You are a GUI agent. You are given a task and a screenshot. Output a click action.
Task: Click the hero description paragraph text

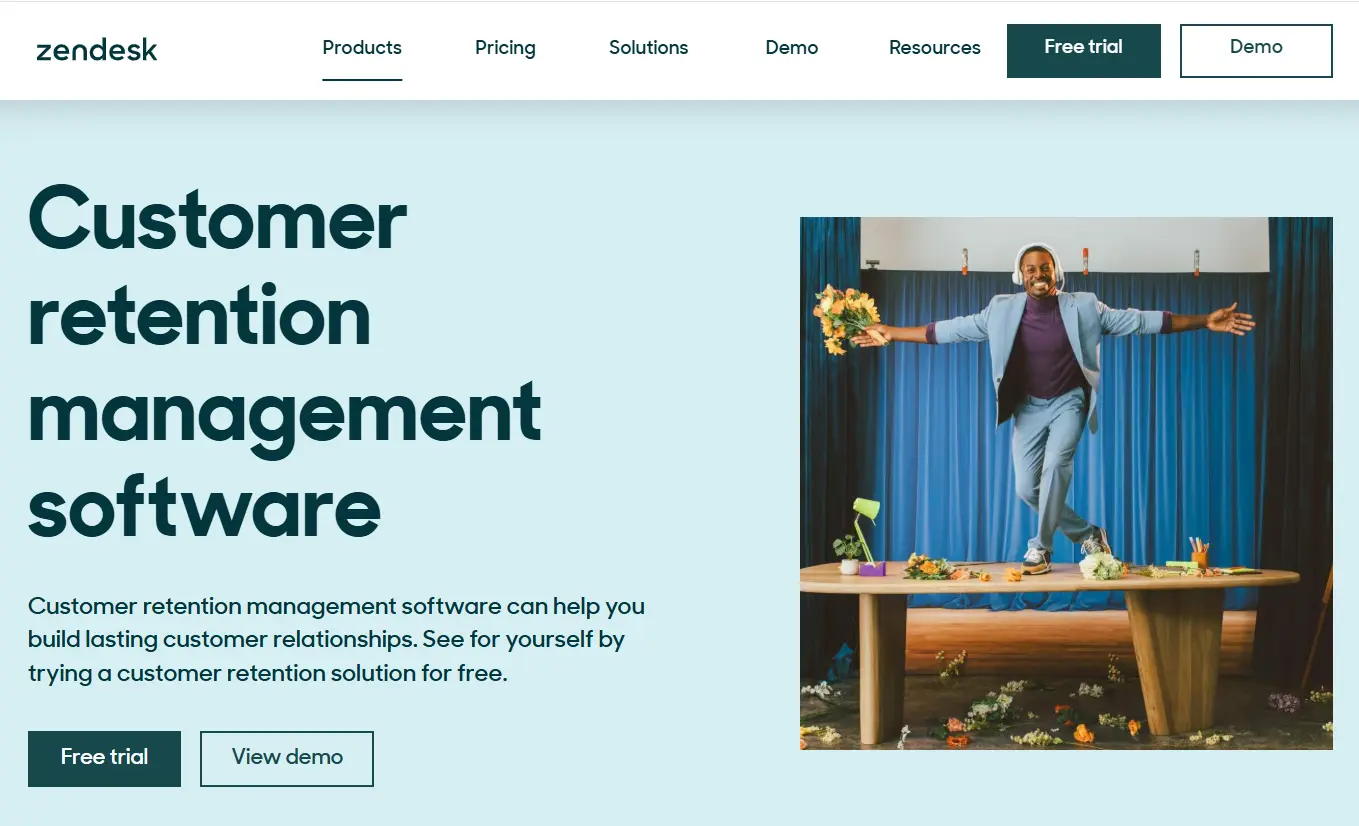pyautogui.click(x=336, y=639)
